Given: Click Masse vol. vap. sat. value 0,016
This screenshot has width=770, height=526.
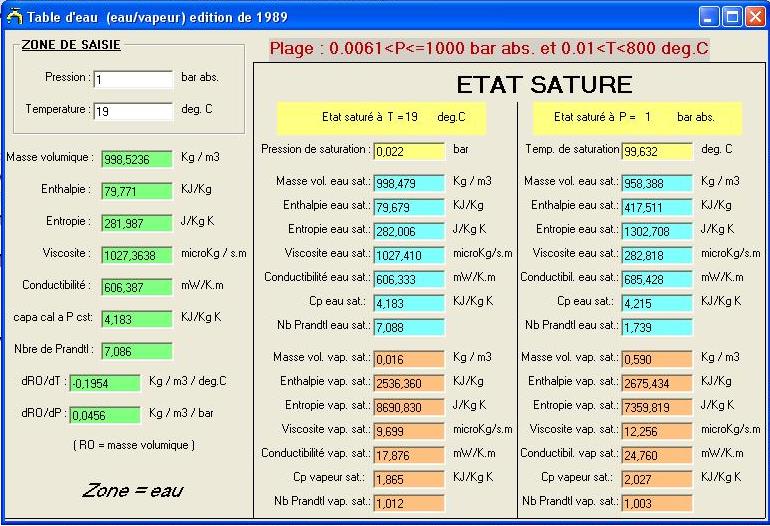Looking at the screenshot, I should tap(409, 359).
